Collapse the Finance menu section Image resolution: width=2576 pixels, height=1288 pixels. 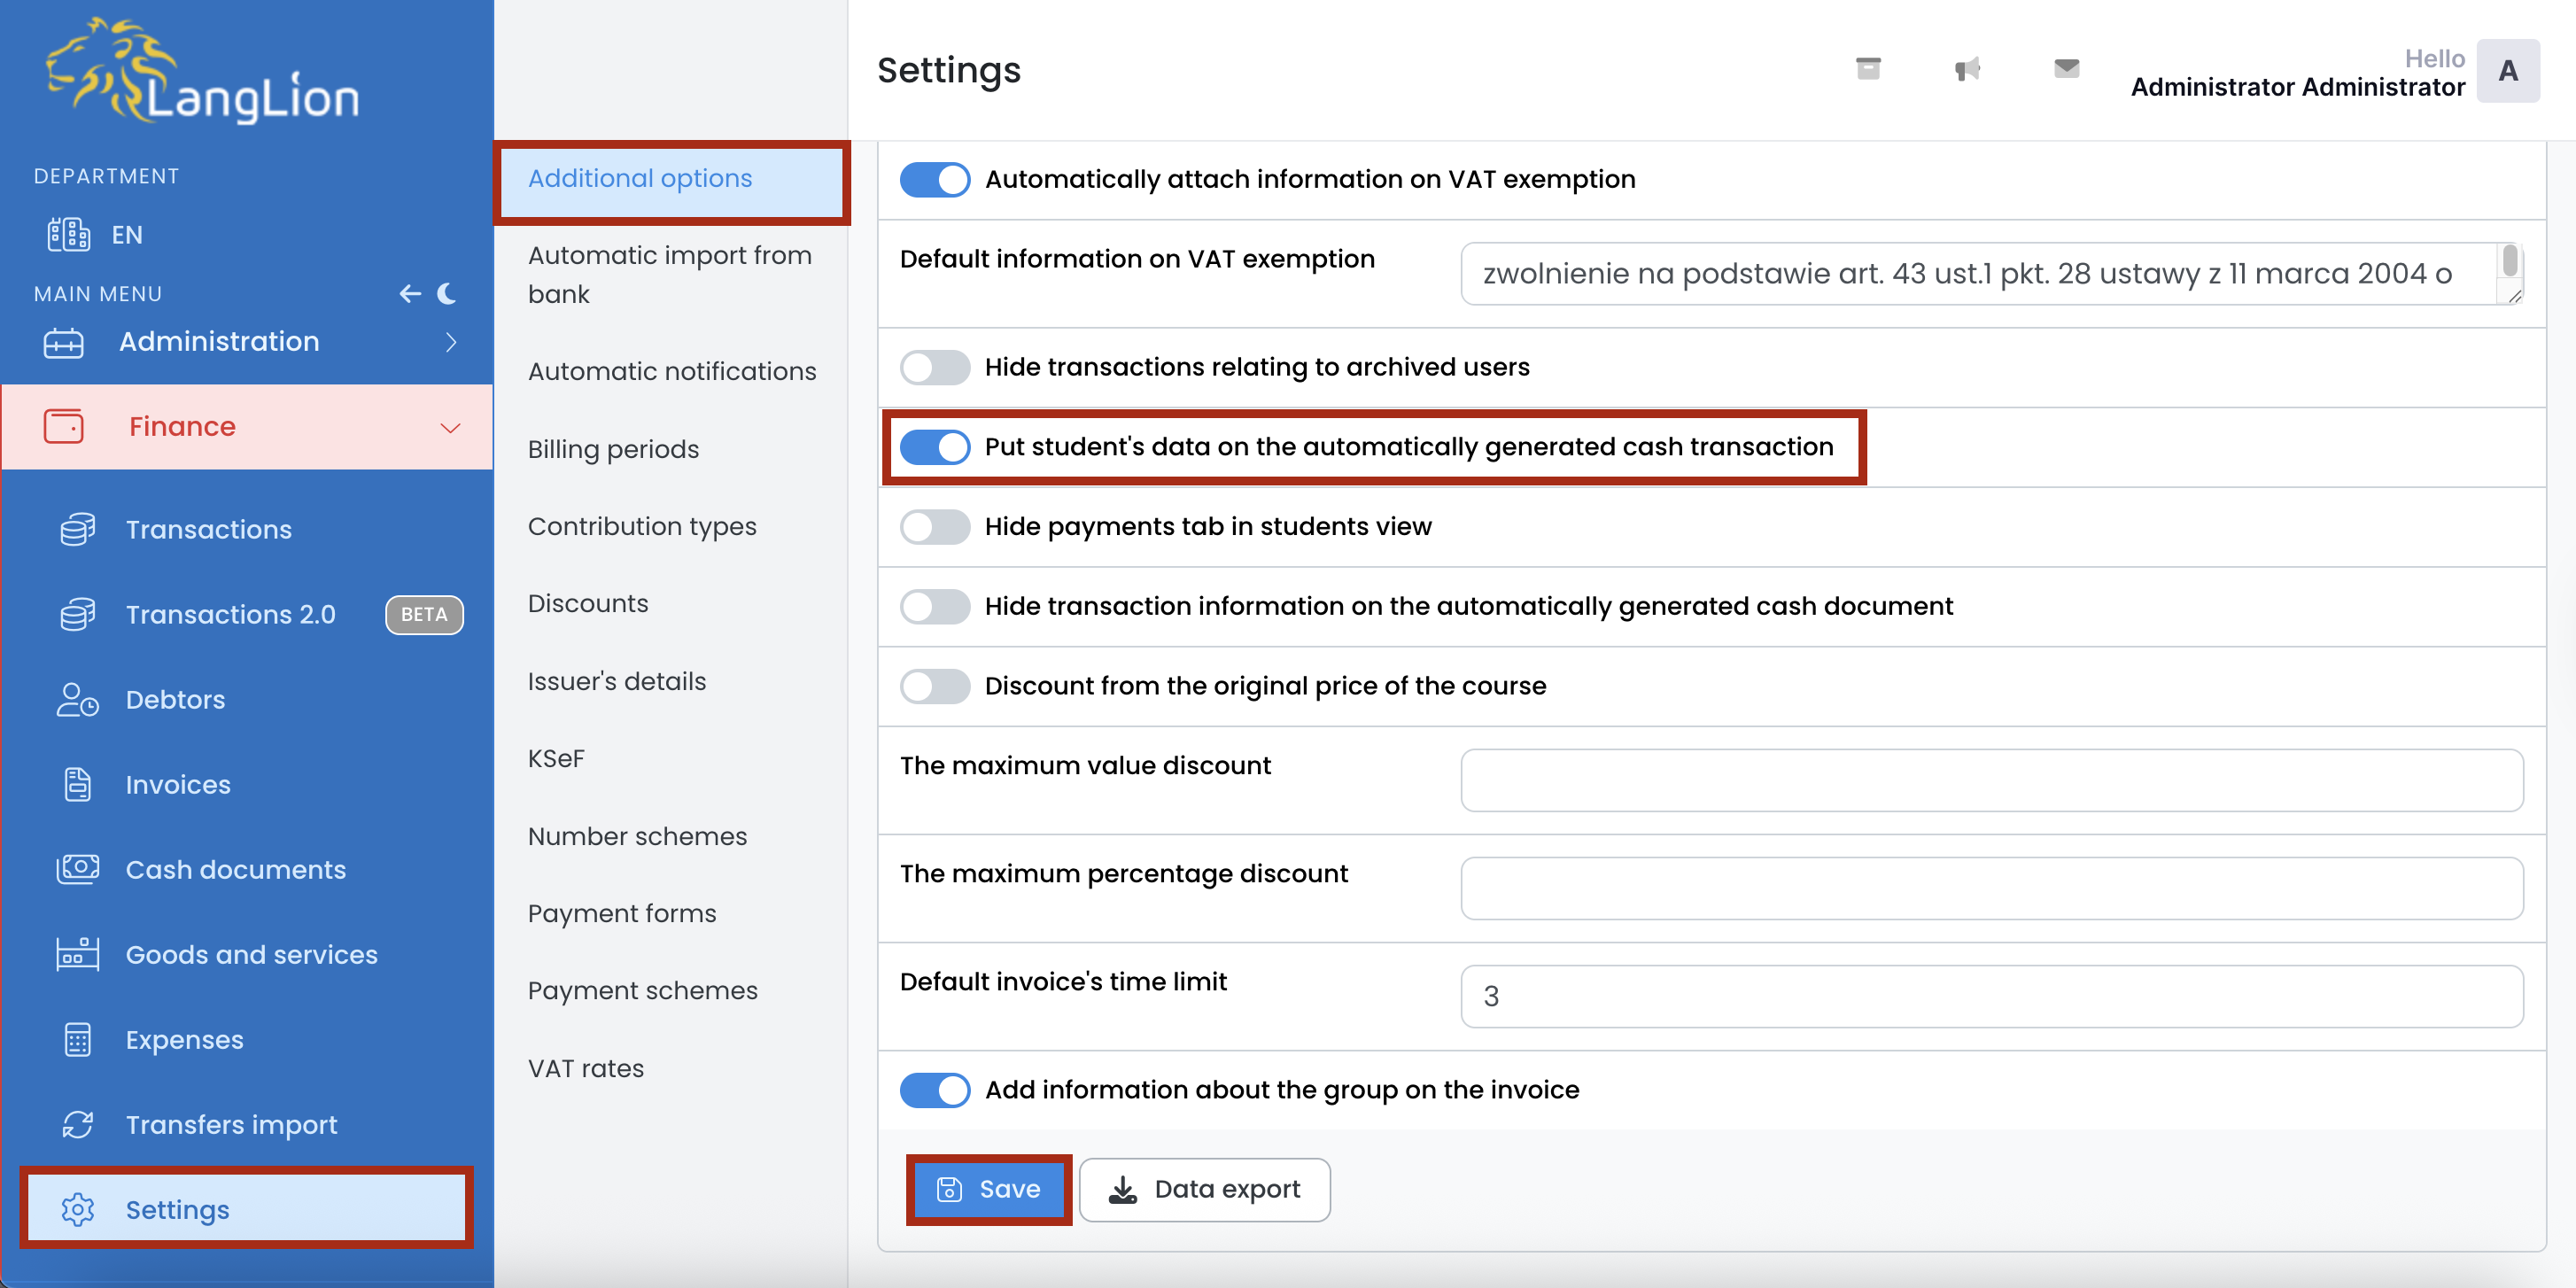click(451, 427)
